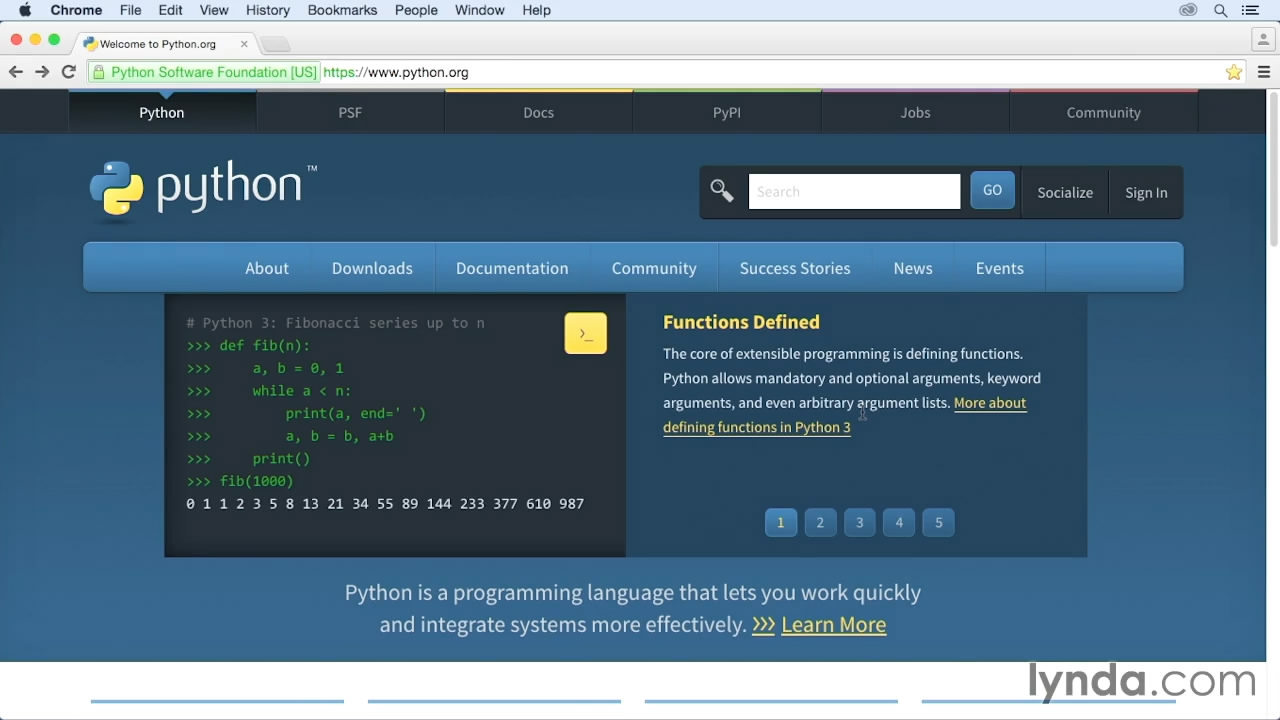Click Chrome user profile icon
The image size is (1280, 720).
pyautogui.click(x=1262, y=41)
